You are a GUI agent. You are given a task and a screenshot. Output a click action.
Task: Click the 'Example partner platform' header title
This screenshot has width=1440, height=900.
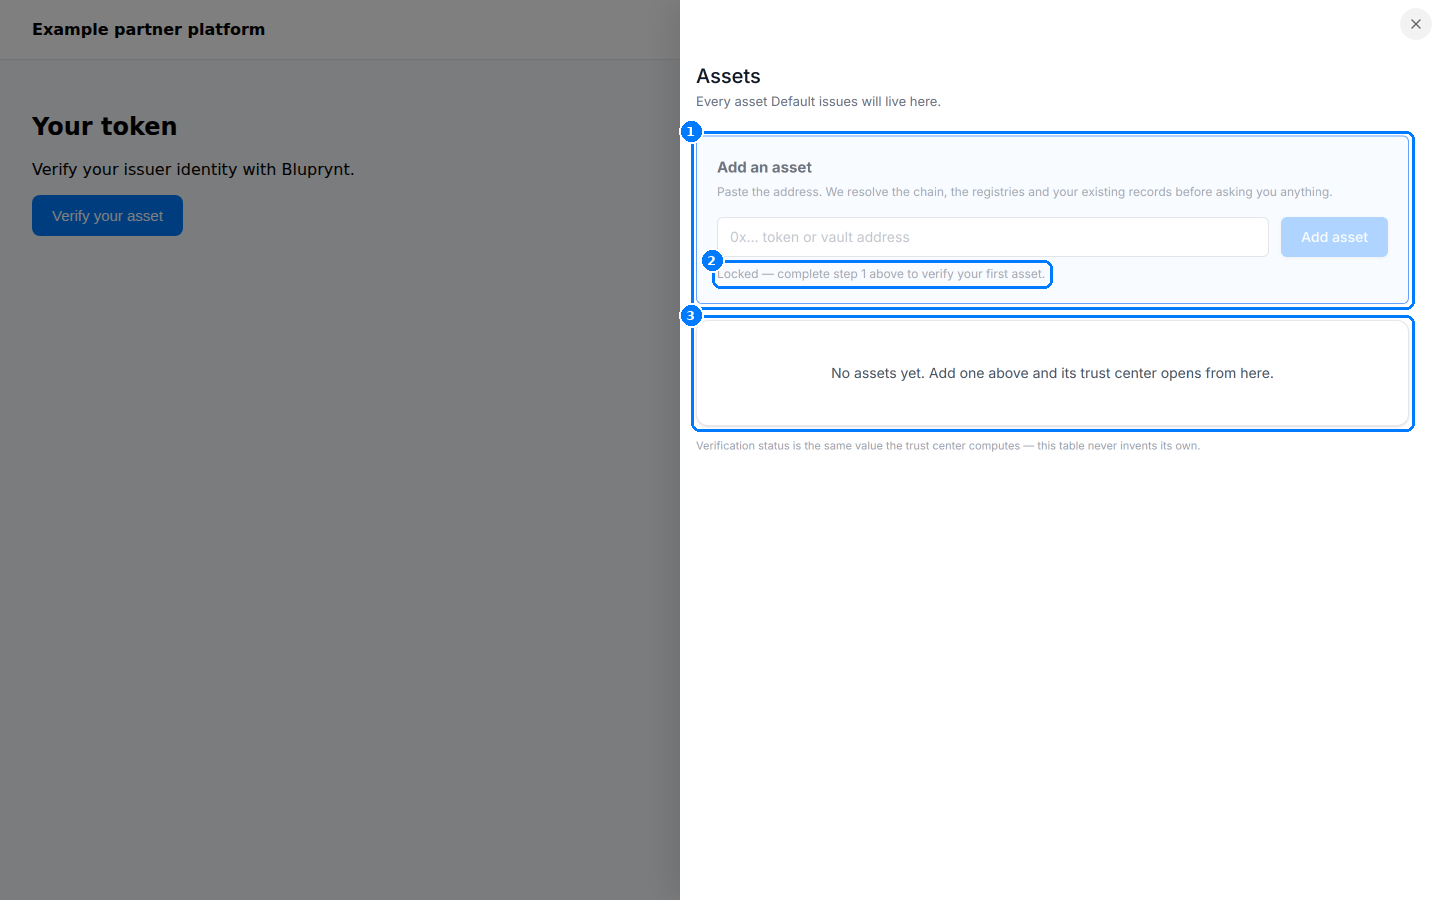click(x=148, y=29)
